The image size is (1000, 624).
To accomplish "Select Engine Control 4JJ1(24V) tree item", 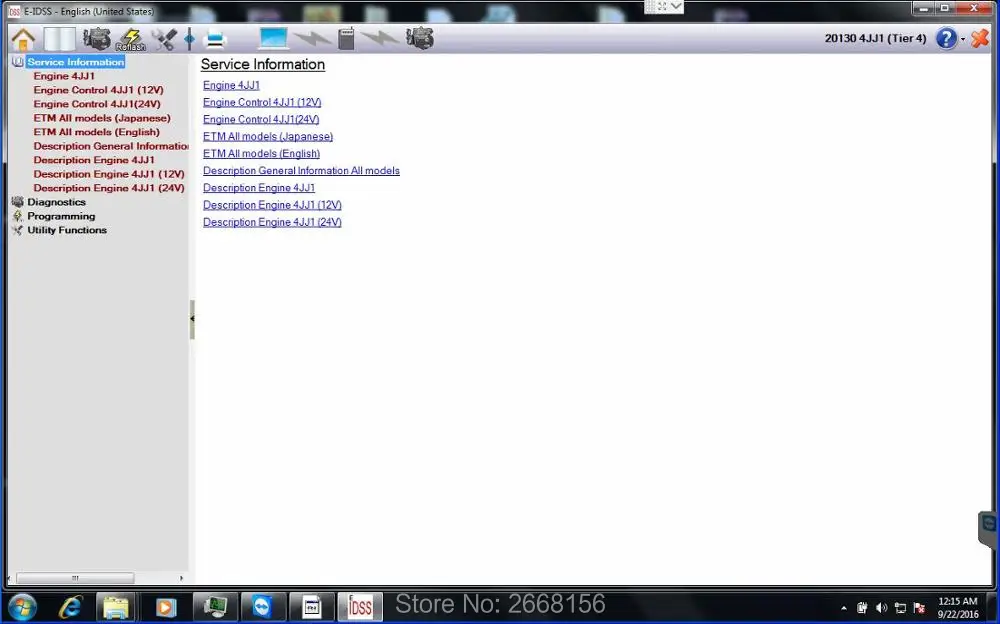I will pyautogui.click(x=97, y=104).
